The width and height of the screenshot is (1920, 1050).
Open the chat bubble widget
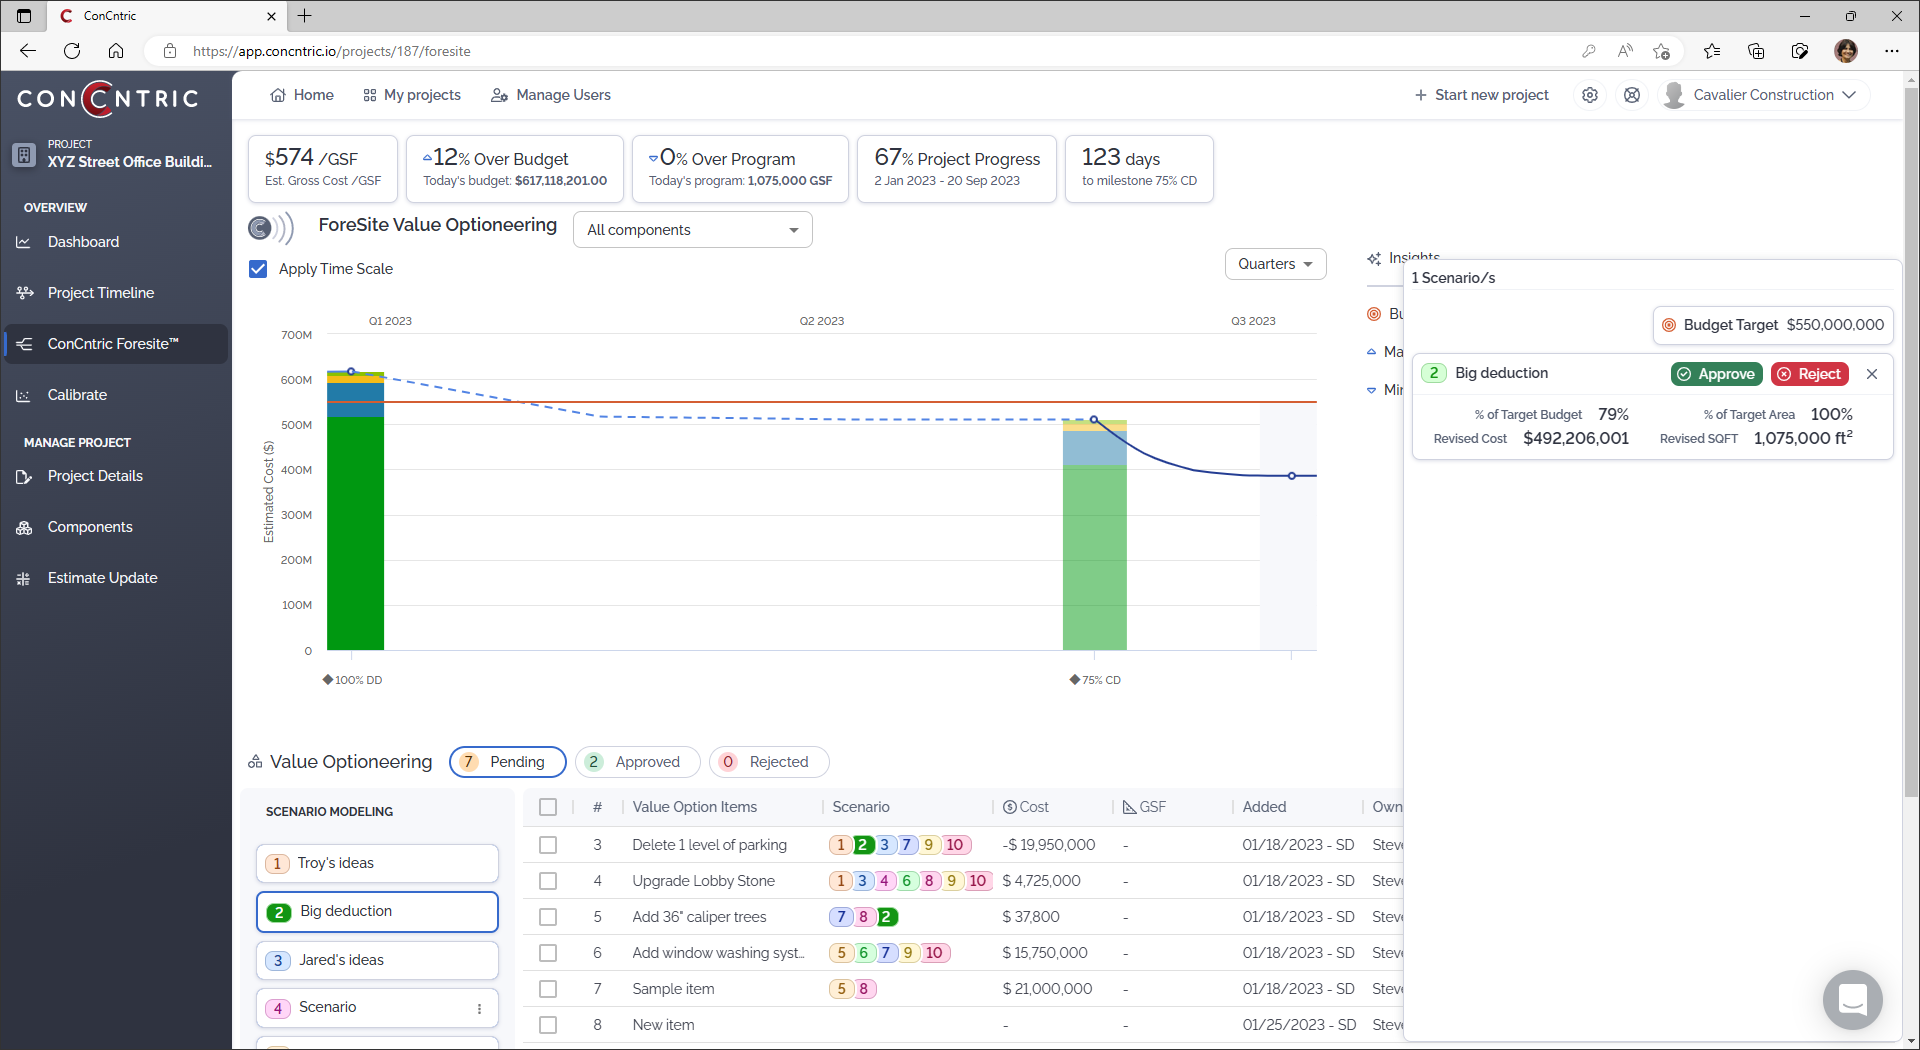tap(1852, 999)
